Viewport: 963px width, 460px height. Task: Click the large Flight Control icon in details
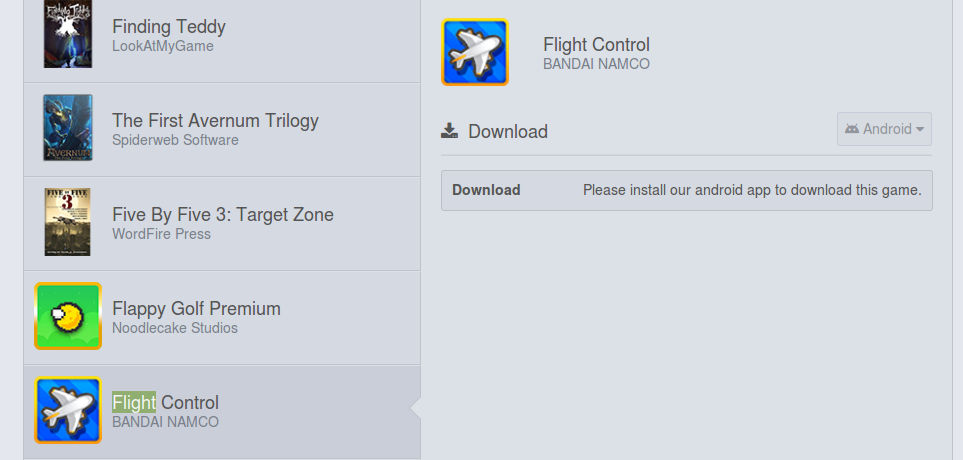point(475,52)
